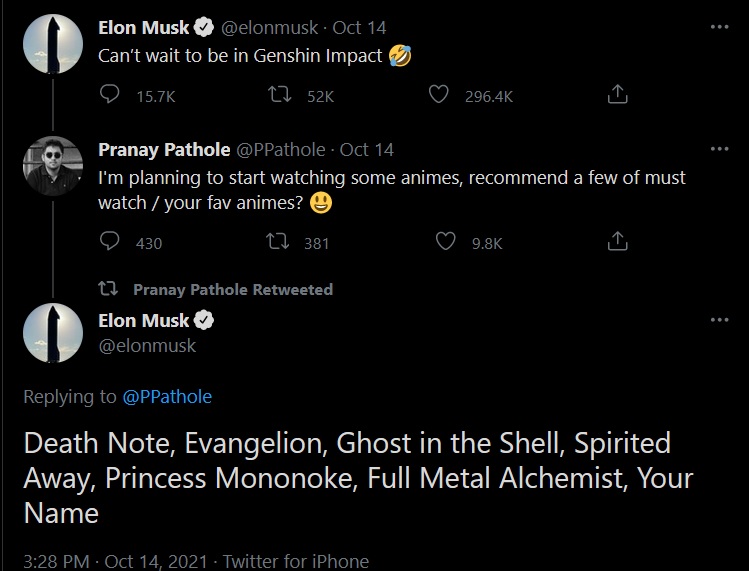Open the "Pranay Pathole Retweeted" label

[232, 289]
